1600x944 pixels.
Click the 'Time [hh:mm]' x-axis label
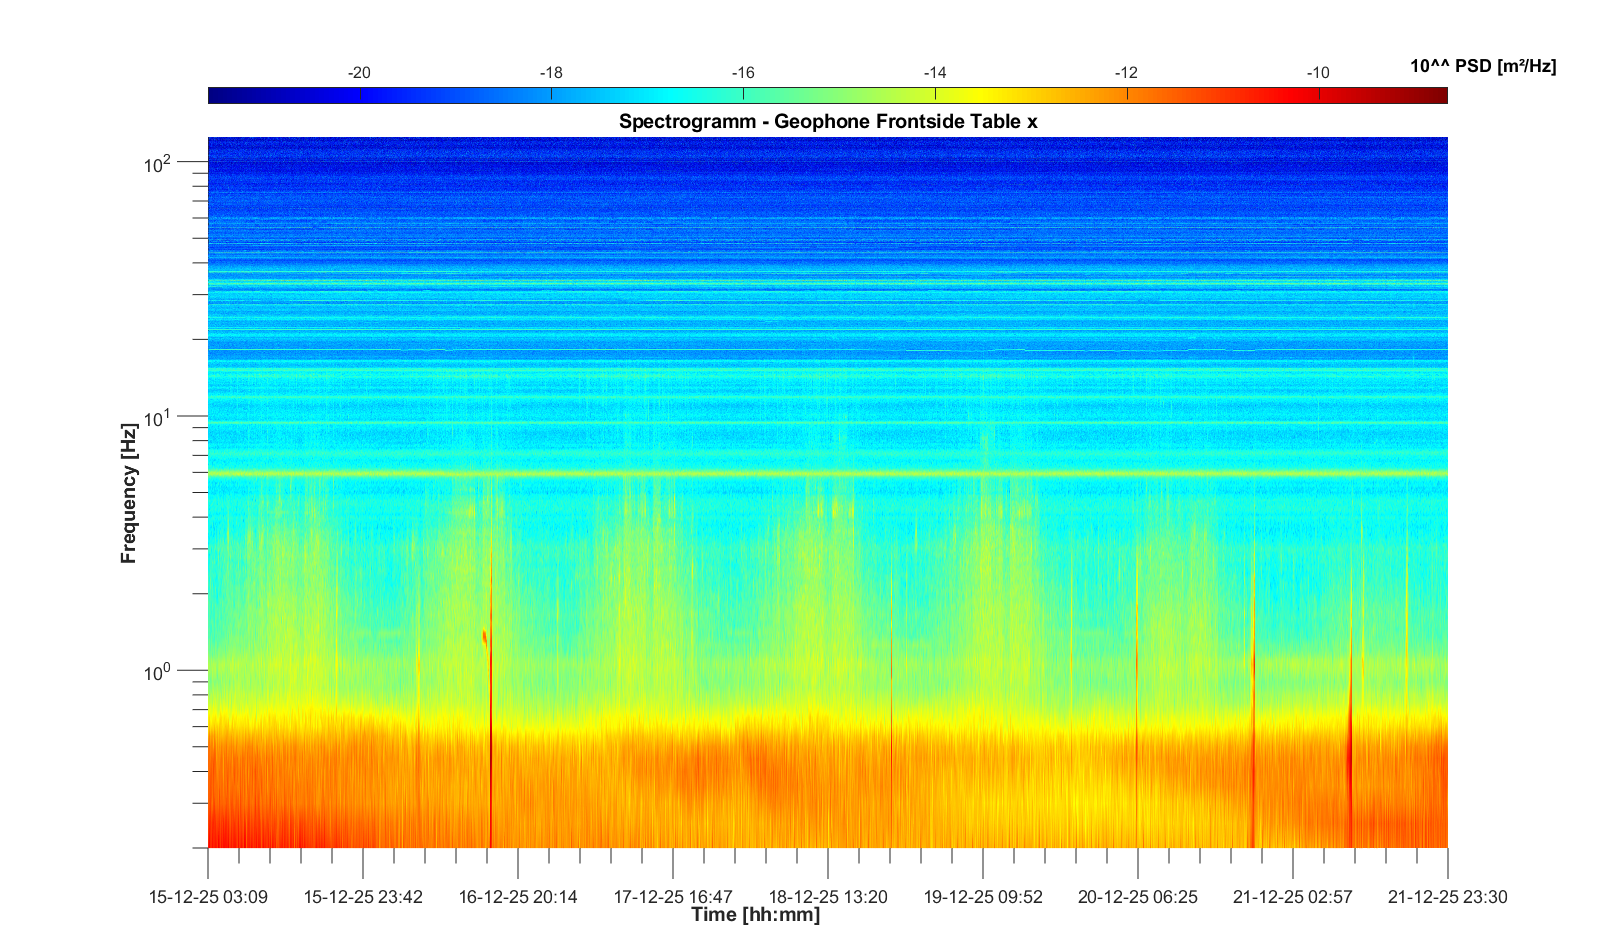pyautogui.click(x=755, y=914)
